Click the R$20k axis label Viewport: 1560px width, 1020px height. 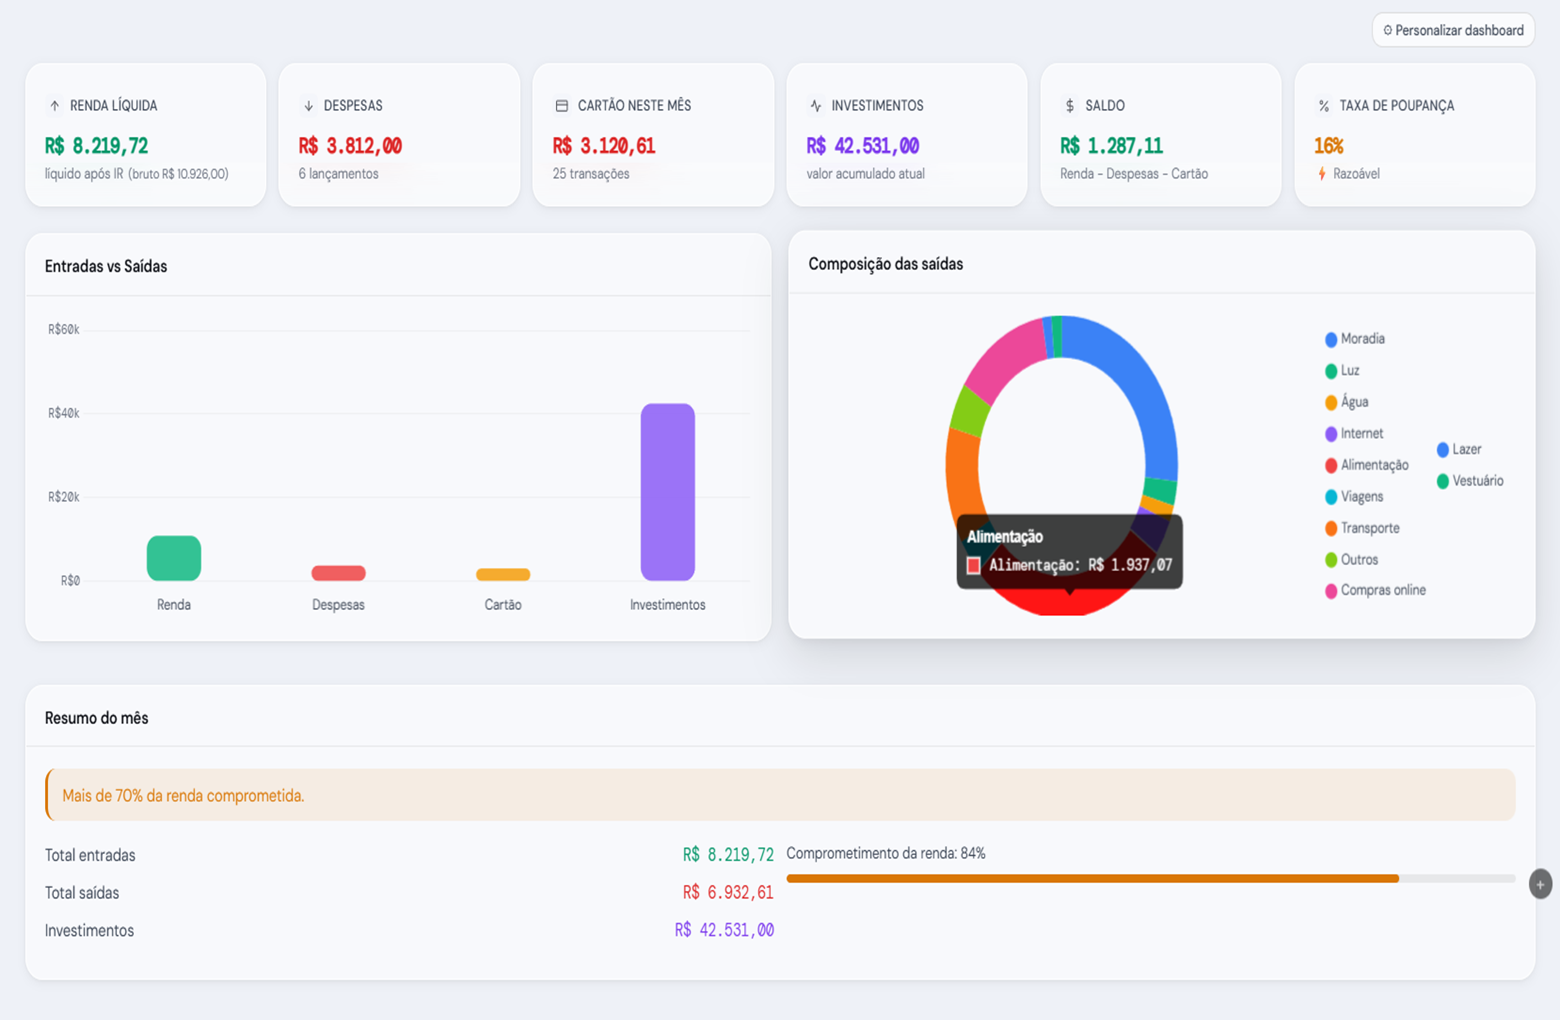(x=64, y=497)
